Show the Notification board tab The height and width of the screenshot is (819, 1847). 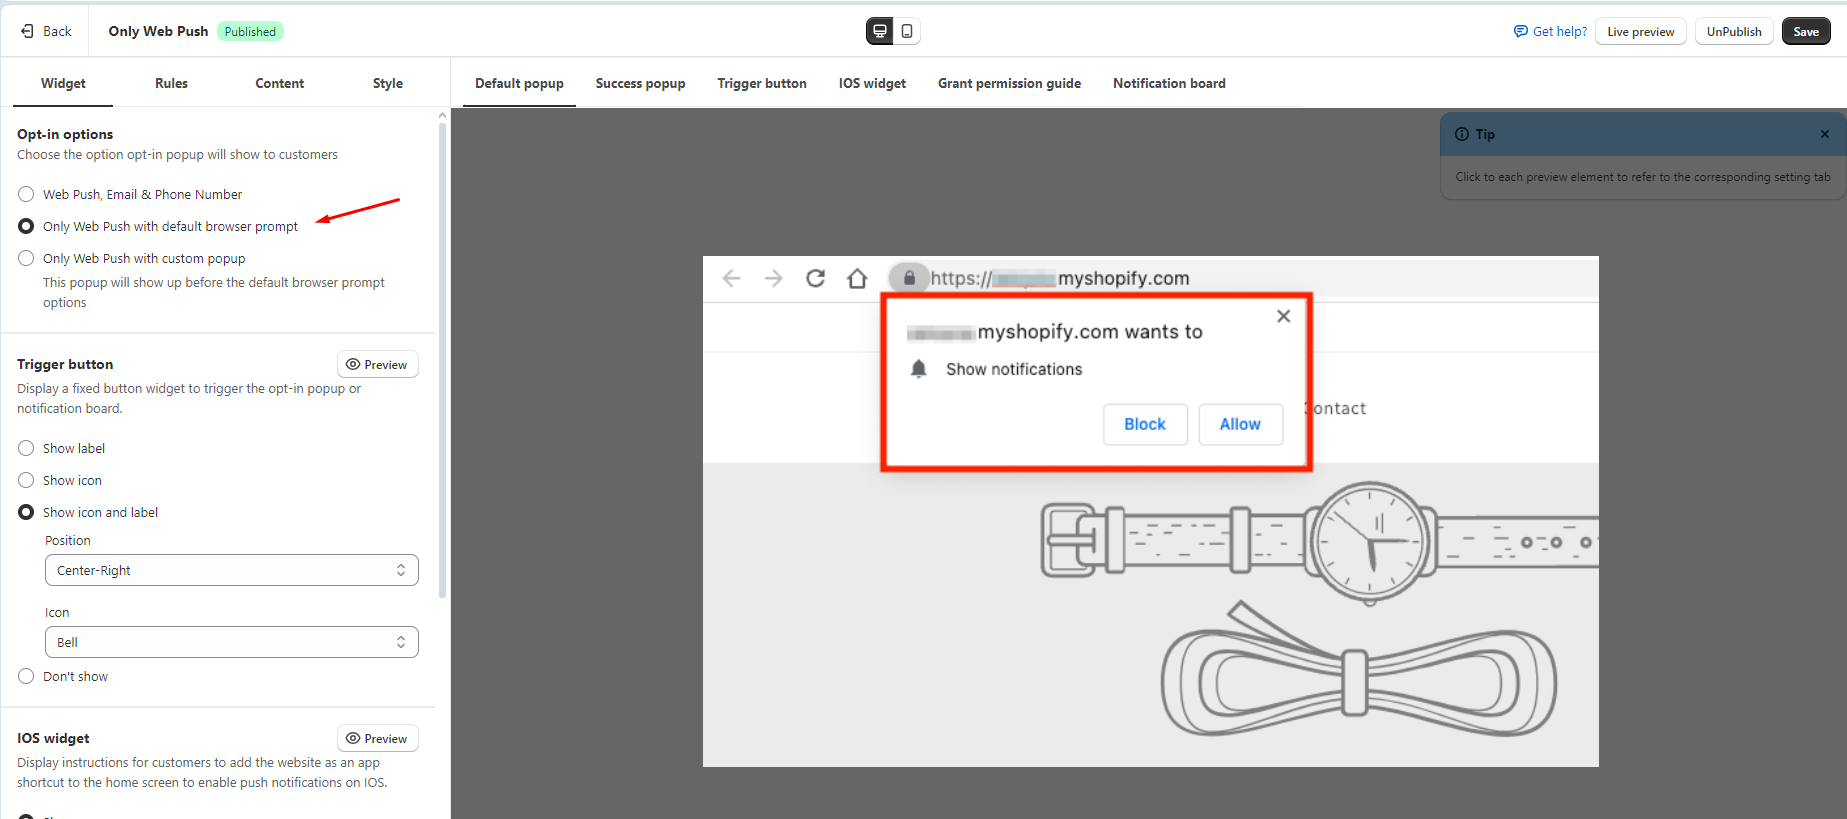click(x=1169, y=83)
